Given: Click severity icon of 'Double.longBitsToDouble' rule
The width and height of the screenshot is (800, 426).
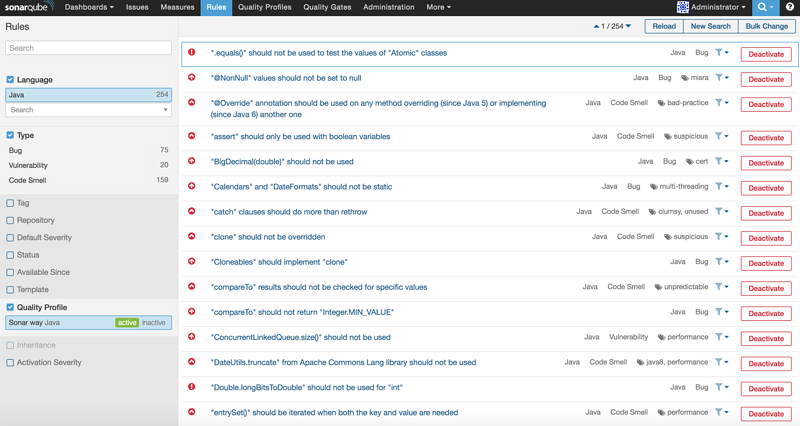Looking at the screenshot, I should 192,387.
